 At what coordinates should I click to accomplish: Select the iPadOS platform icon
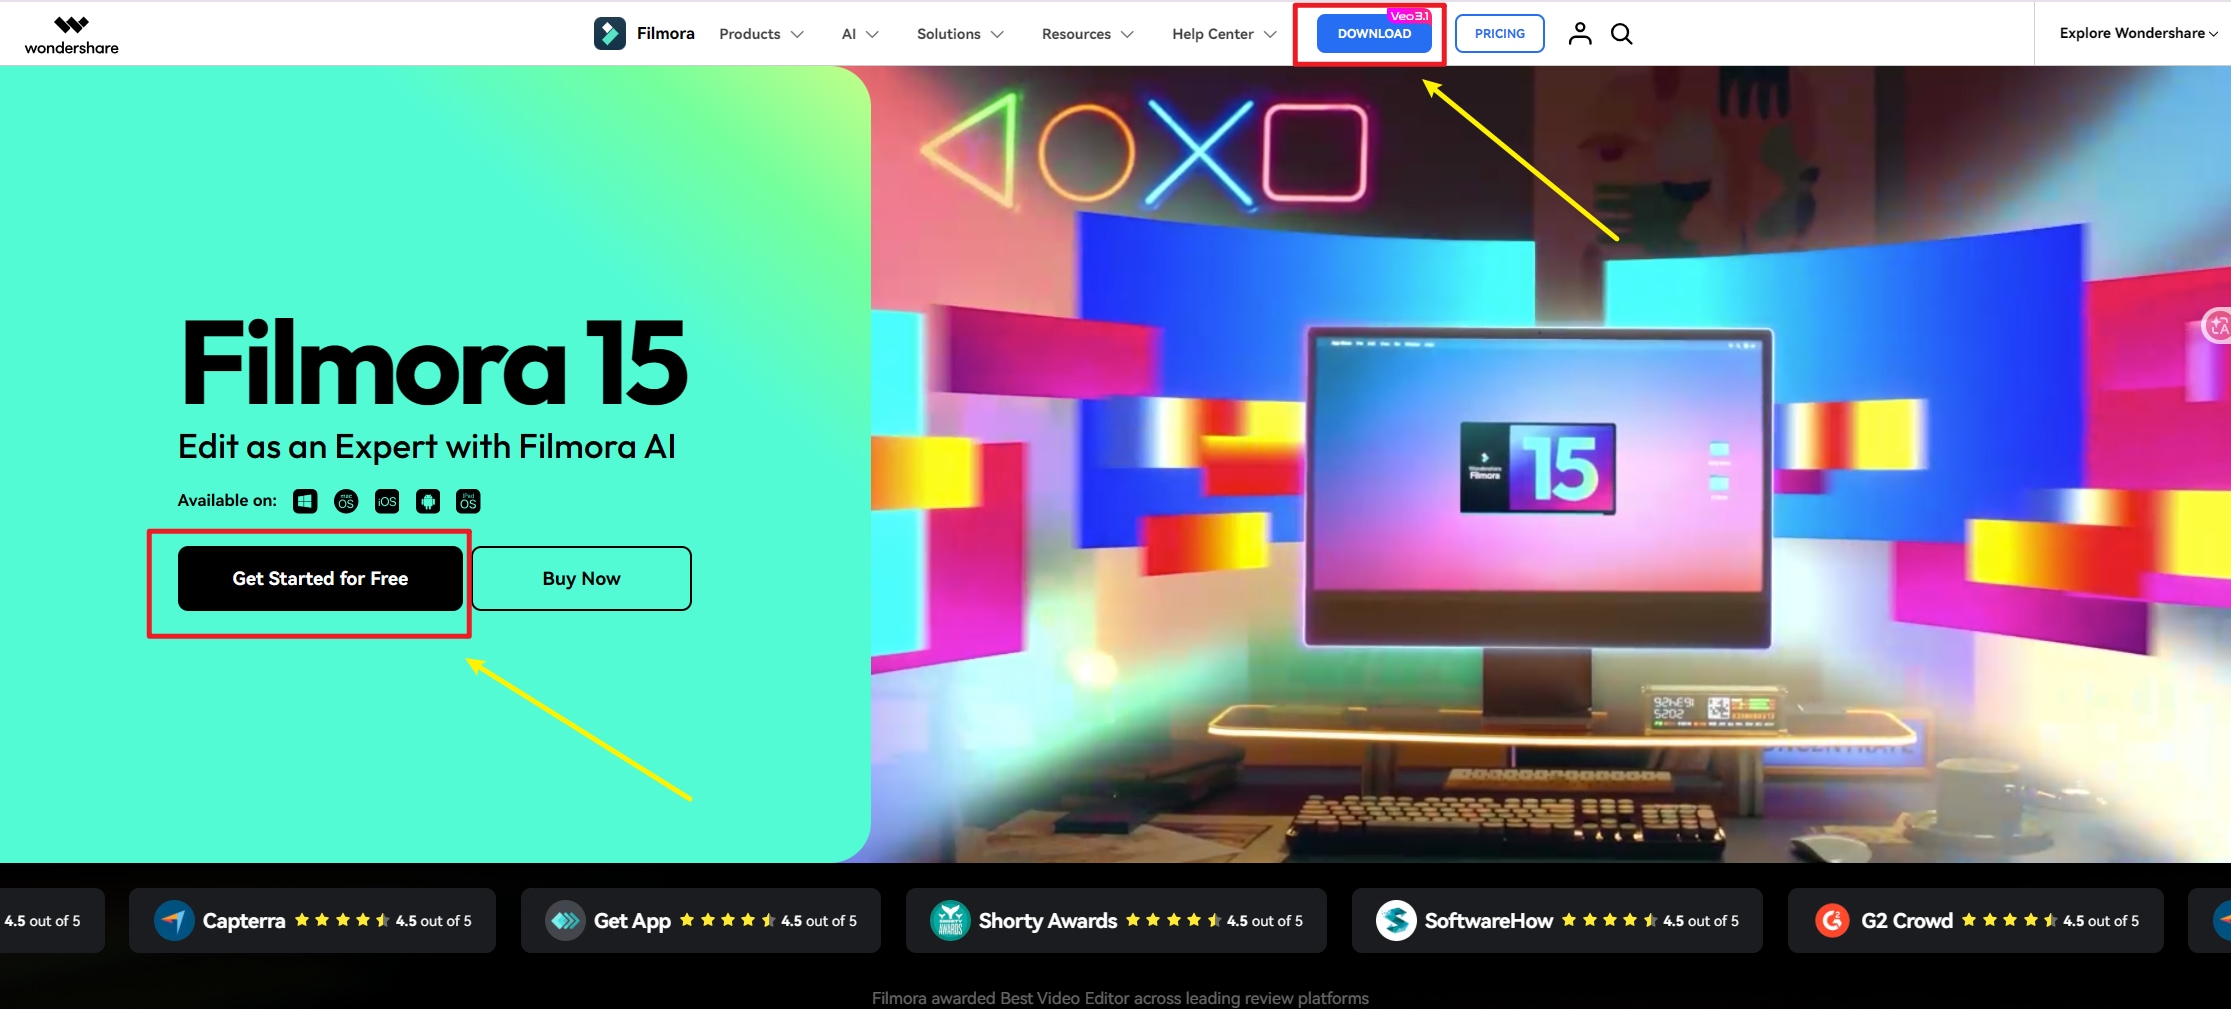point(468,501)
